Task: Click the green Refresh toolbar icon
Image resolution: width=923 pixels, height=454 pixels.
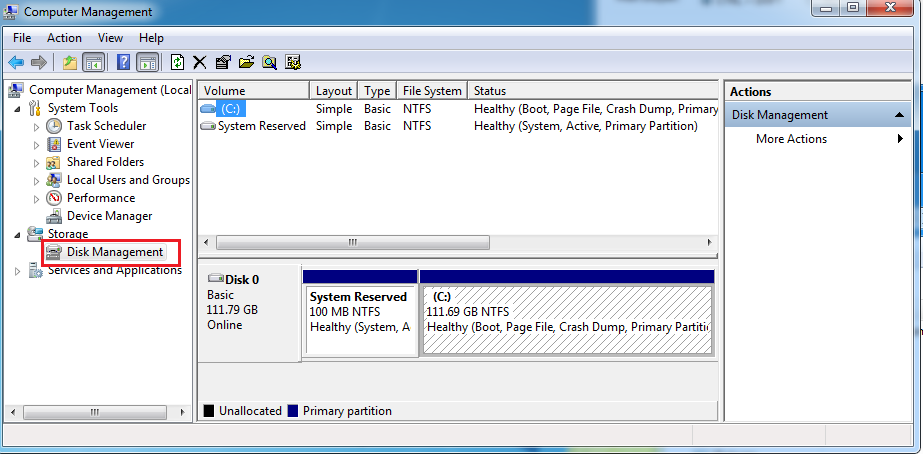Action: point(177,62)
